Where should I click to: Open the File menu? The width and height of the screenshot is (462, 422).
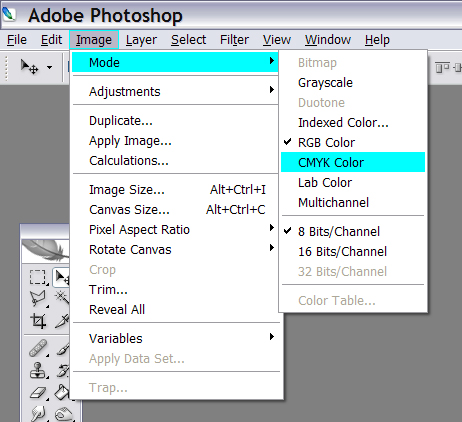point(17,40)
